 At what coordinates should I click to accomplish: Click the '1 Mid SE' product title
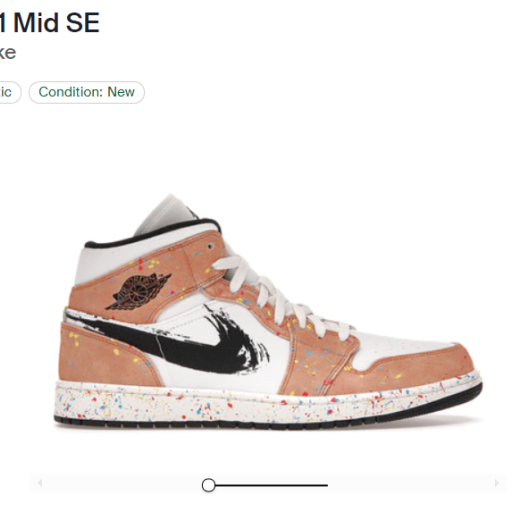(x=50, y=22)
